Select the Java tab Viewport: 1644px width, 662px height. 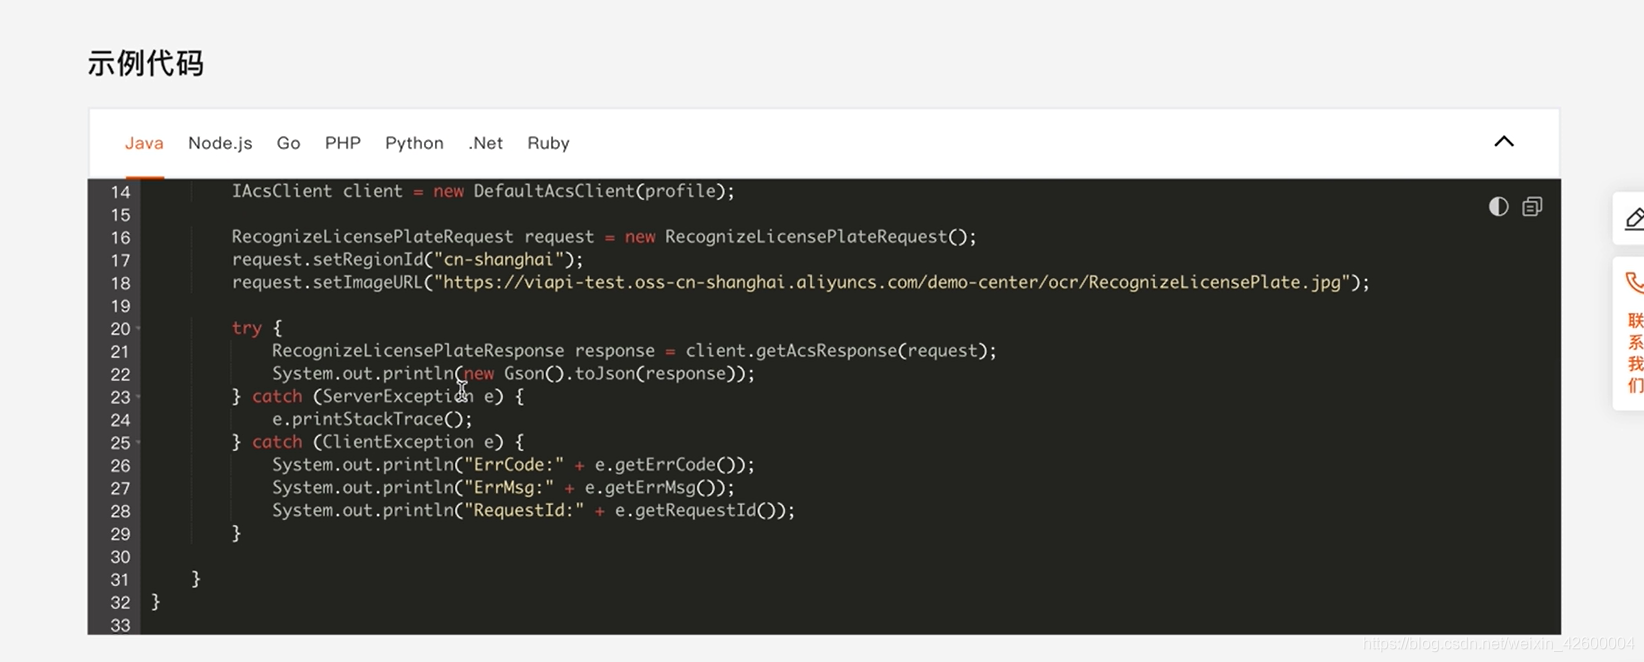tap(144, 143)
